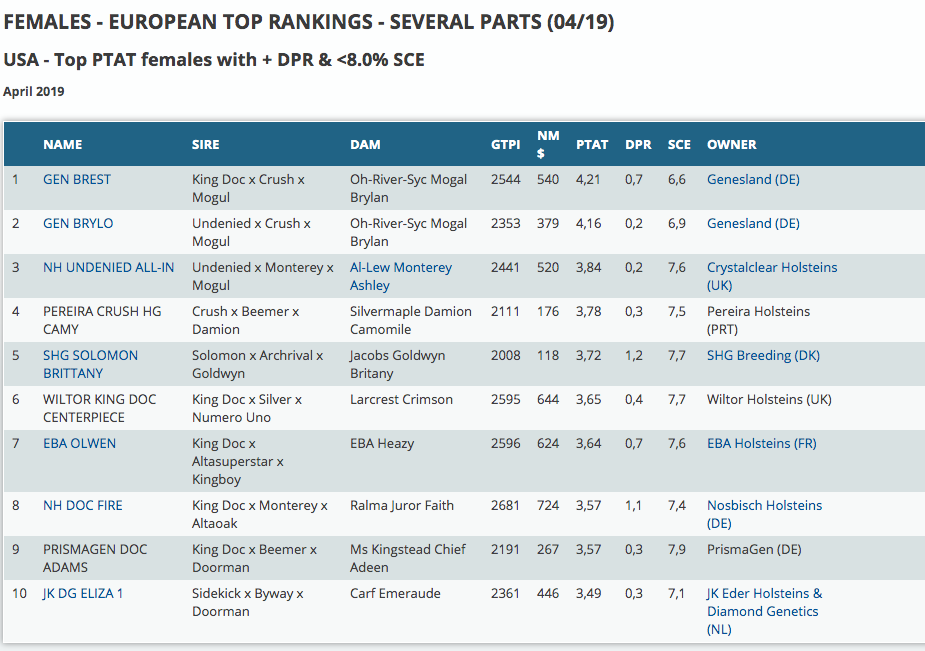Viewport: 925px width, 651px height.
Task: Open dam link Al-Lew Monterey Ashley
Action: [x=400, y=276]
